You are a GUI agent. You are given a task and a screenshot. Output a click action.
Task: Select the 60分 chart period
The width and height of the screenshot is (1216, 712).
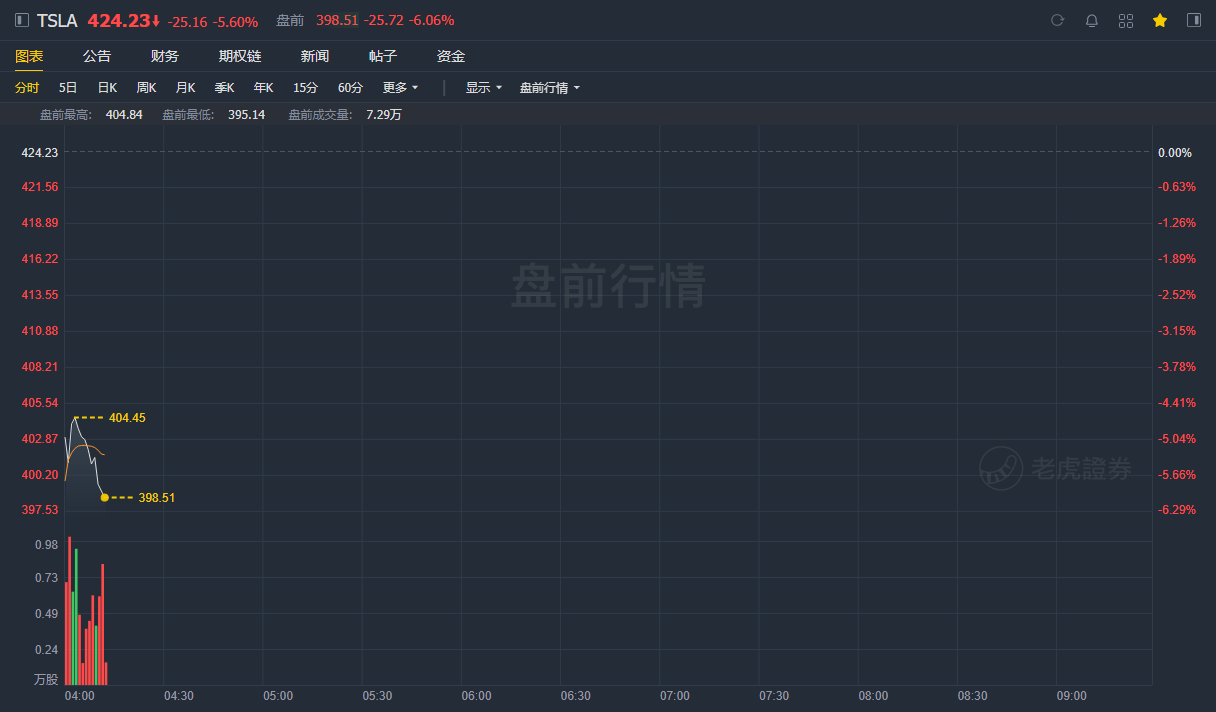click(x=350, y=88)
